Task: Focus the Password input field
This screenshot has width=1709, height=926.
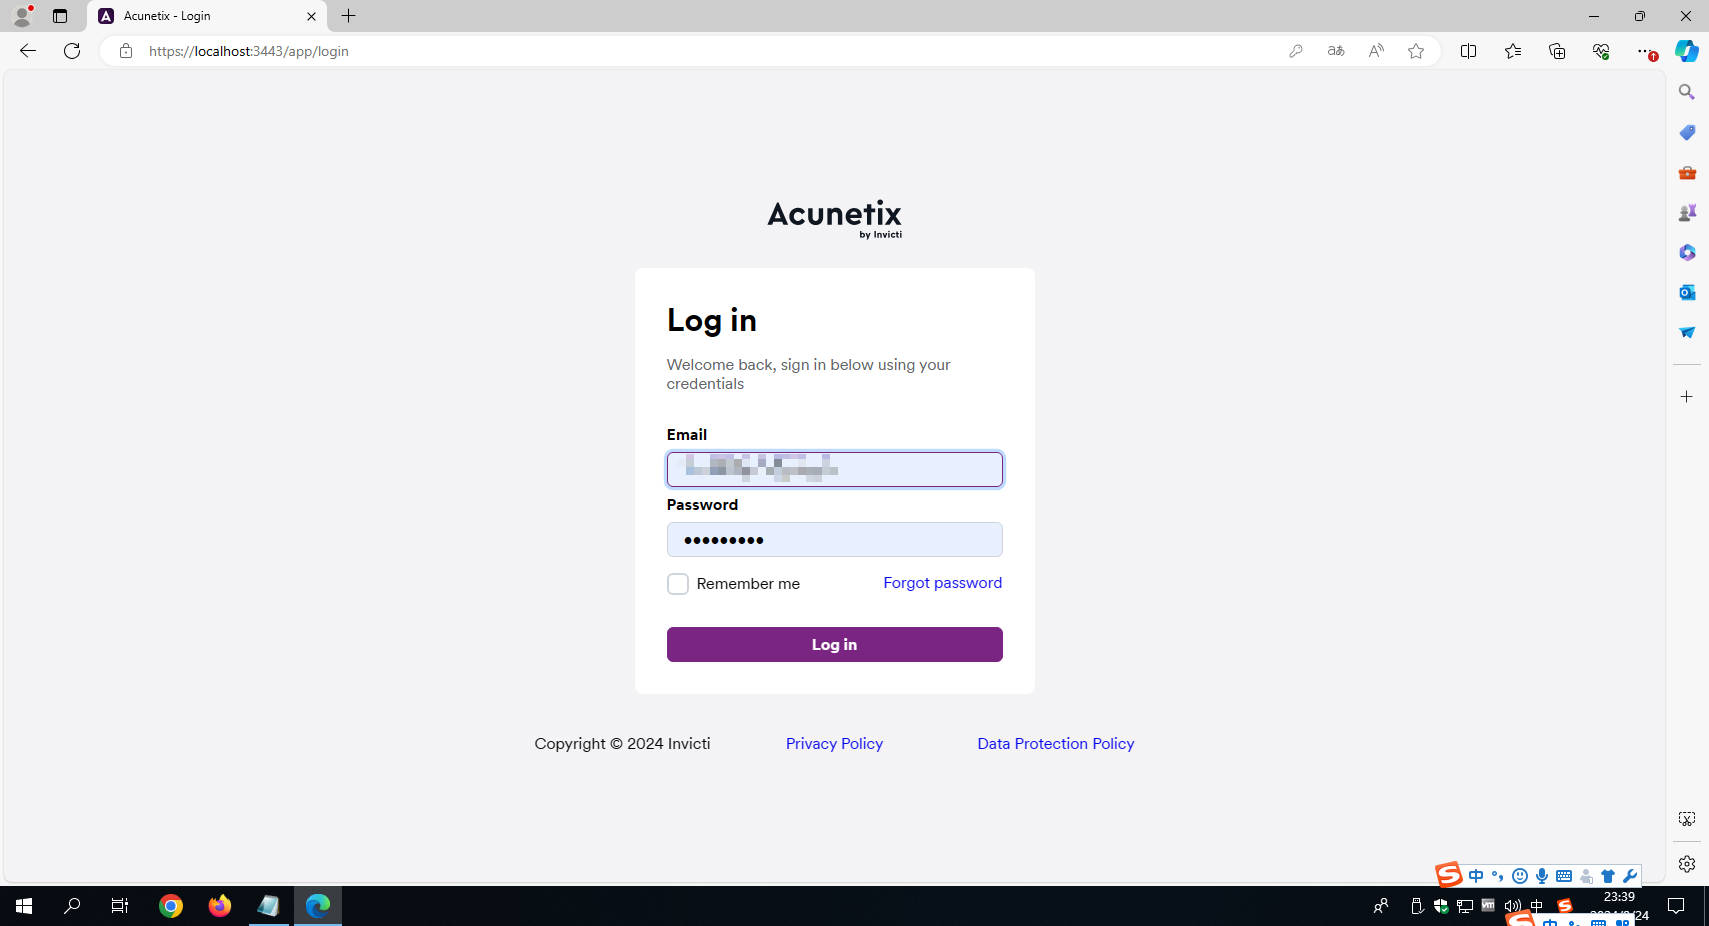Action: [x=834, y=540]
